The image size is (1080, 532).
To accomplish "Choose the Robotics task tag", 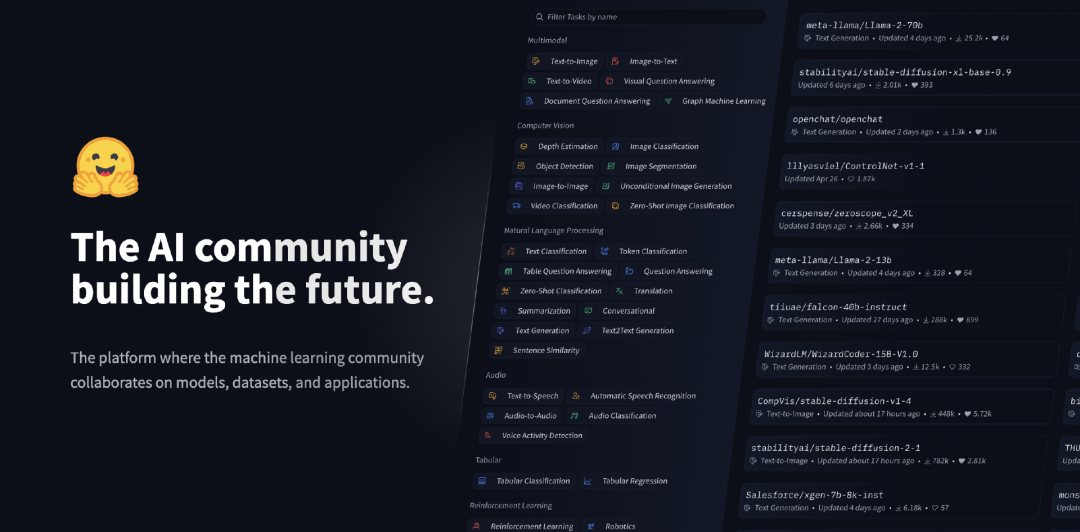I will pos(611,526).
